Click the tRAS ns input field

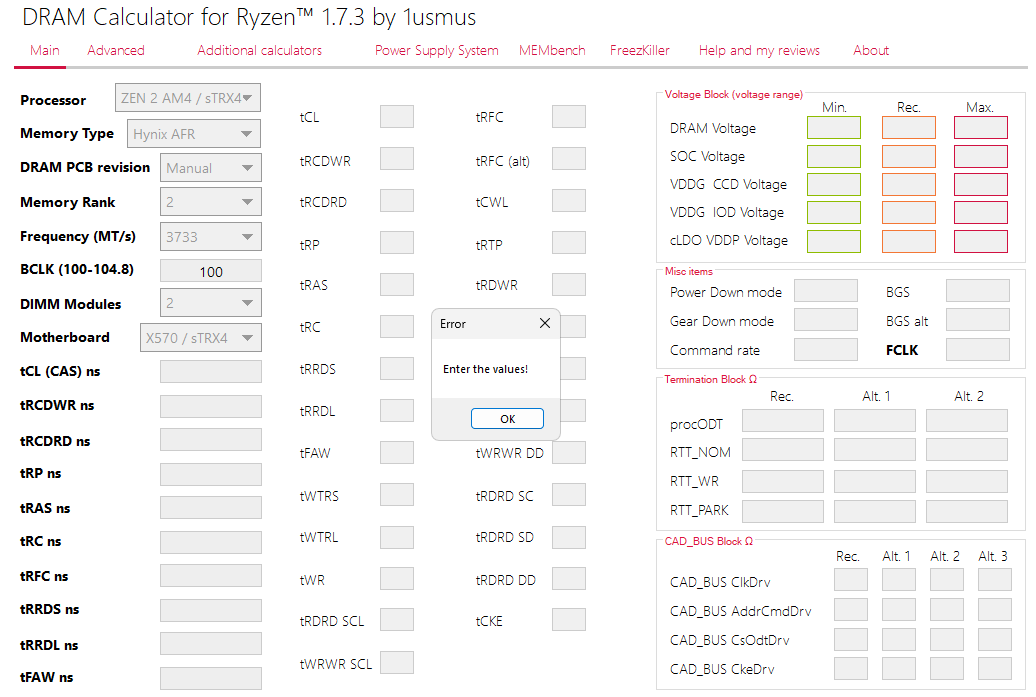coord(211,507)
